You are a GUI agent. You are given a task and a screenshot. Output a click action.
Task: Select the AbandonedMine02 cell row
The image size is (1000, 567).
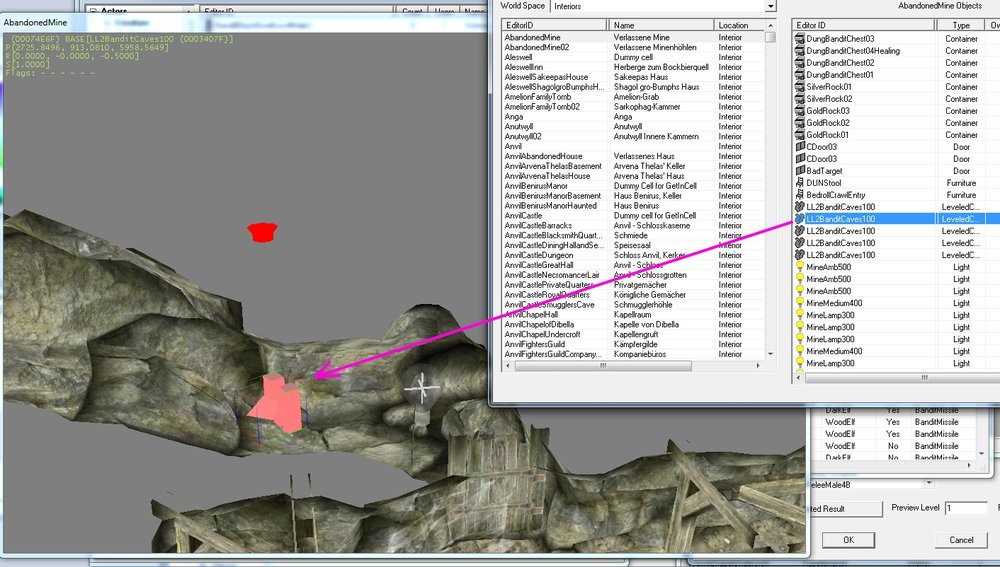point(633,48)
